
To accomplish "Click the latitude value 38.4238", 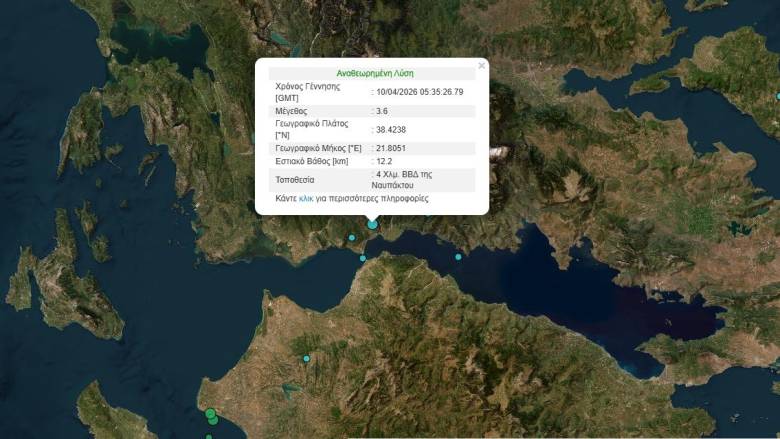I will tap(391, 130).
